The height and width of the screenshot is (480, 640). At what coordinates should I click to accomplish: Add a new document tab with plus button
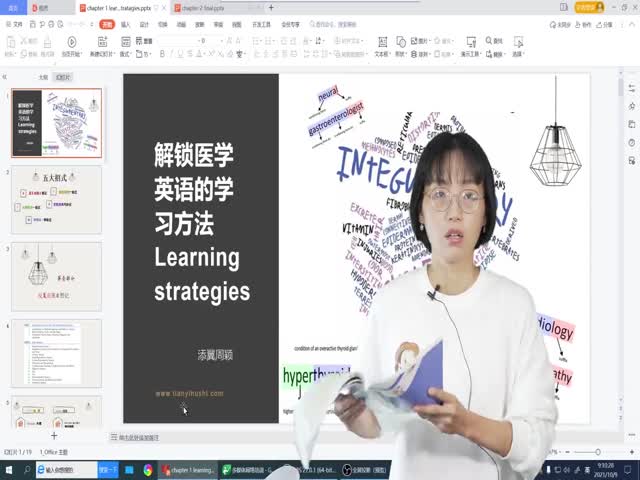click(x=271, y=8)
